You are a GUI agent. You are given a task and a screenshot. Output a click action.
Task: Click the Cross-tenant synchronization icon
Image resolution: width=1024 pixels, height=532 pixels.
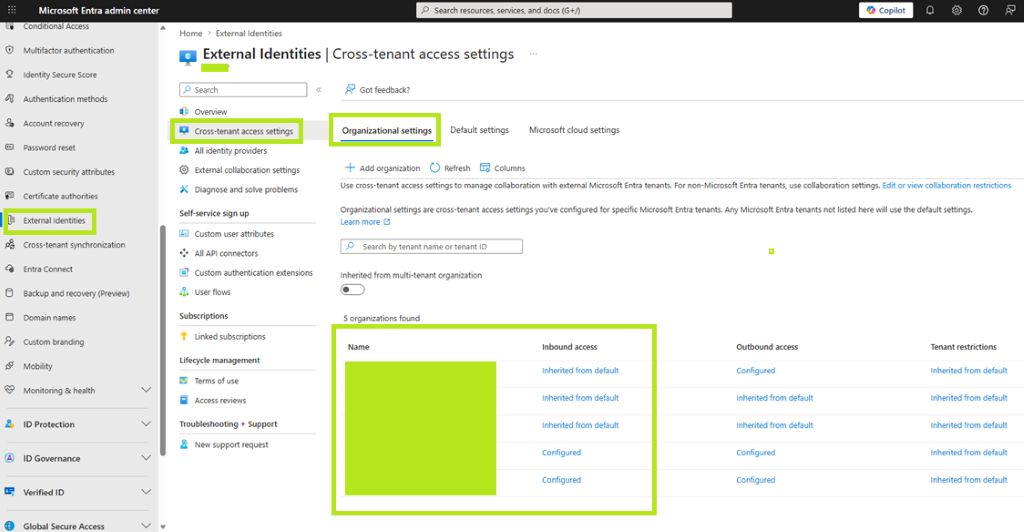(x=10, y=245)
